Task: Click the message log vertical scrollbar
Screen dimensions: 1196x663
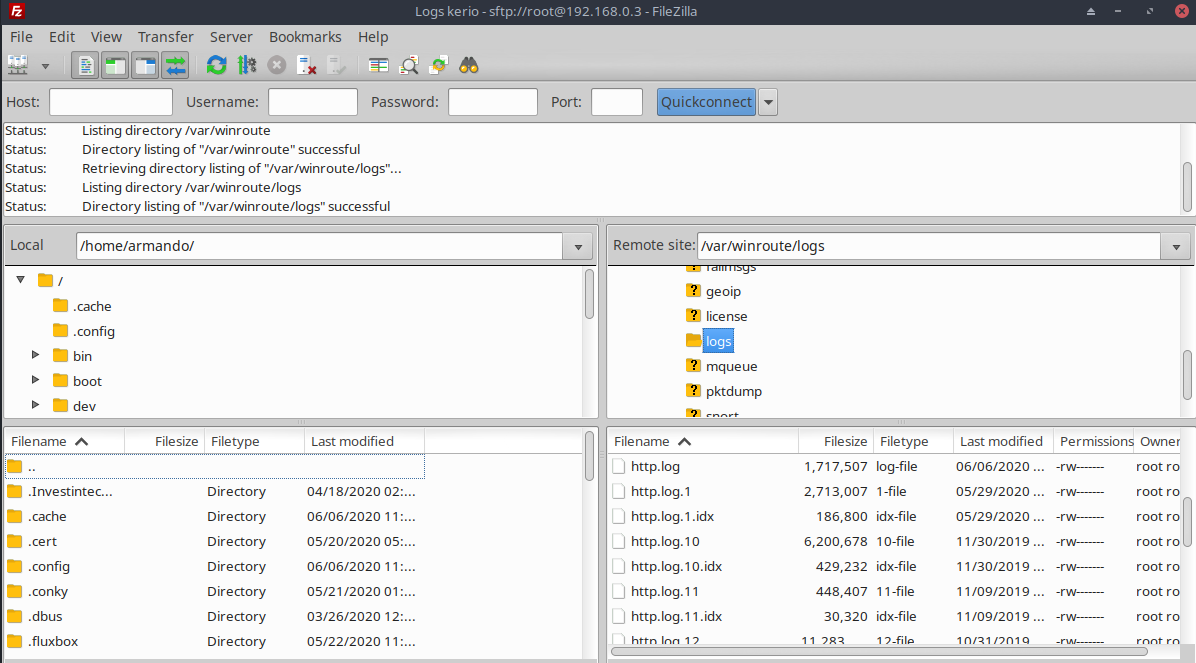Action: [x=1188, y=186]
